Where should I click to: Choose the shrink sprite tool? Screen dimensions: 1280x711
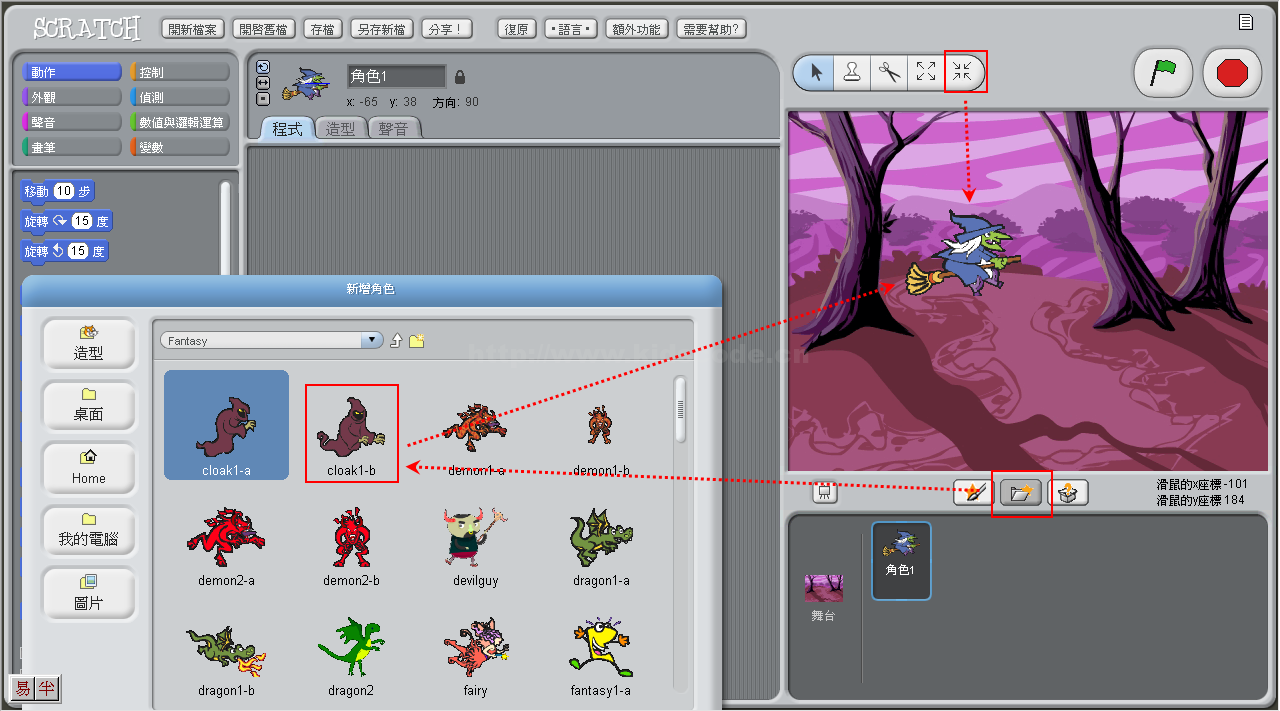[964, 72]
